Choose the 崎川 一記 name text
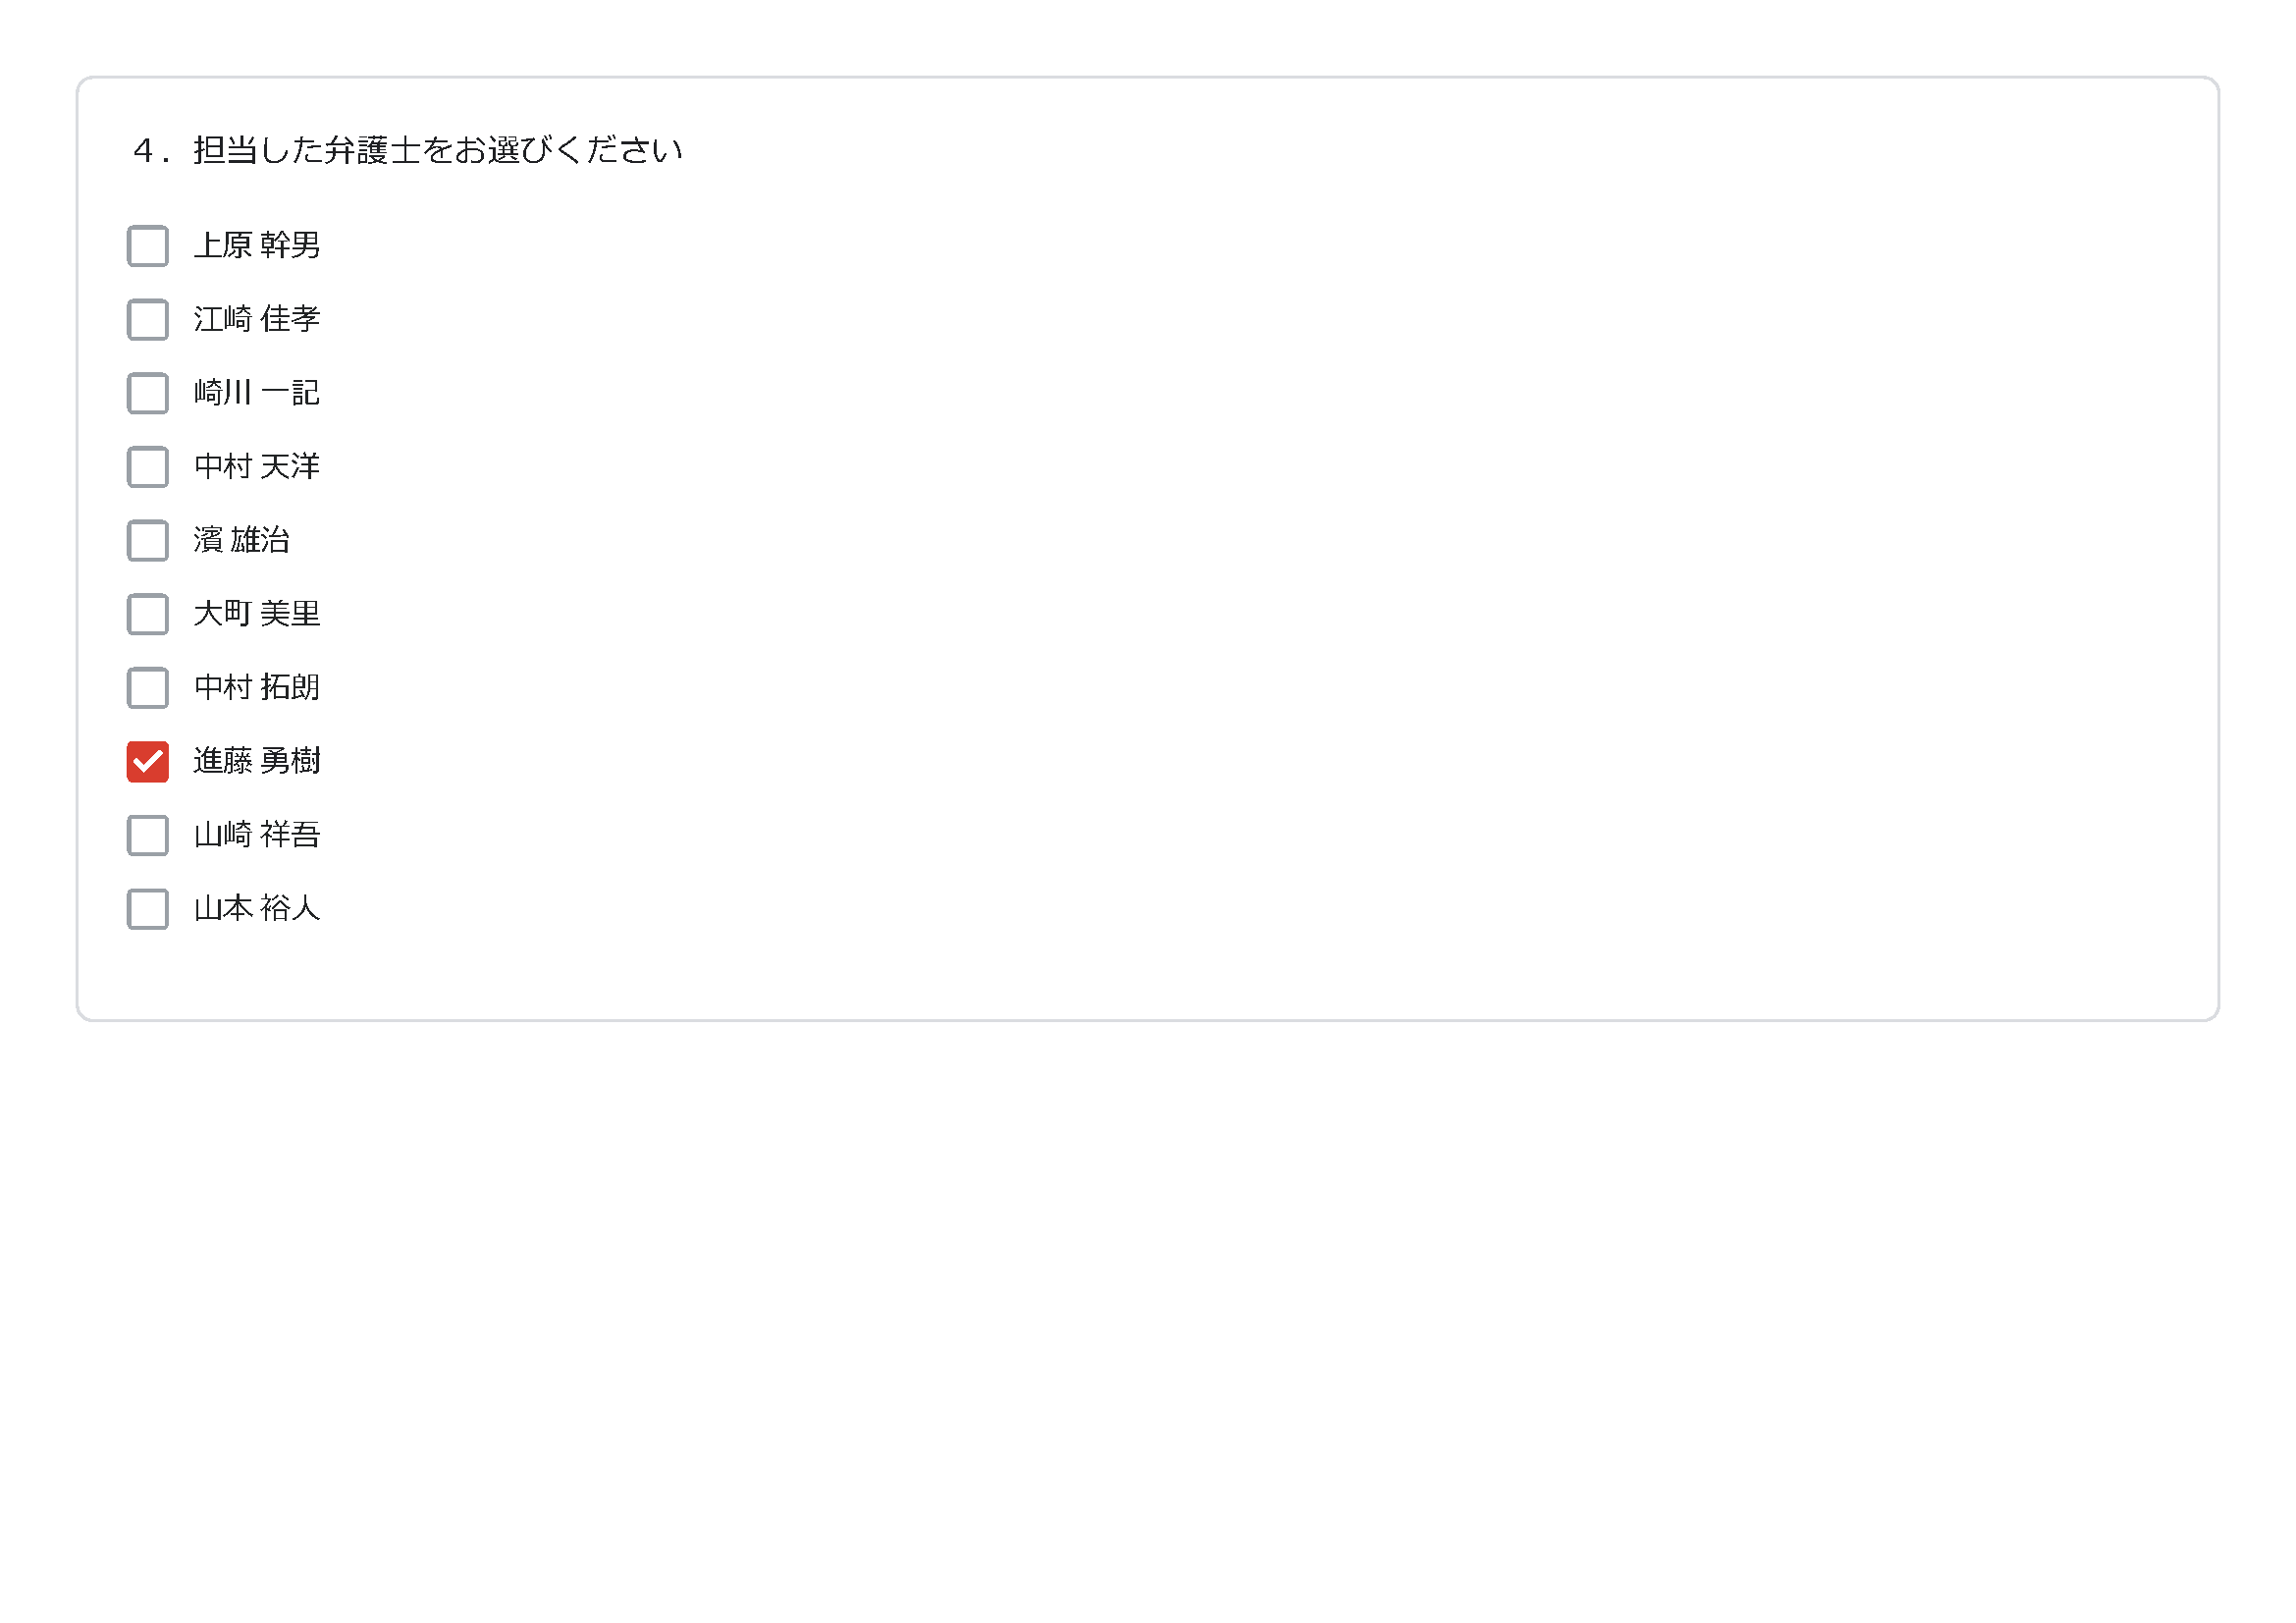 tap(257, 394)
